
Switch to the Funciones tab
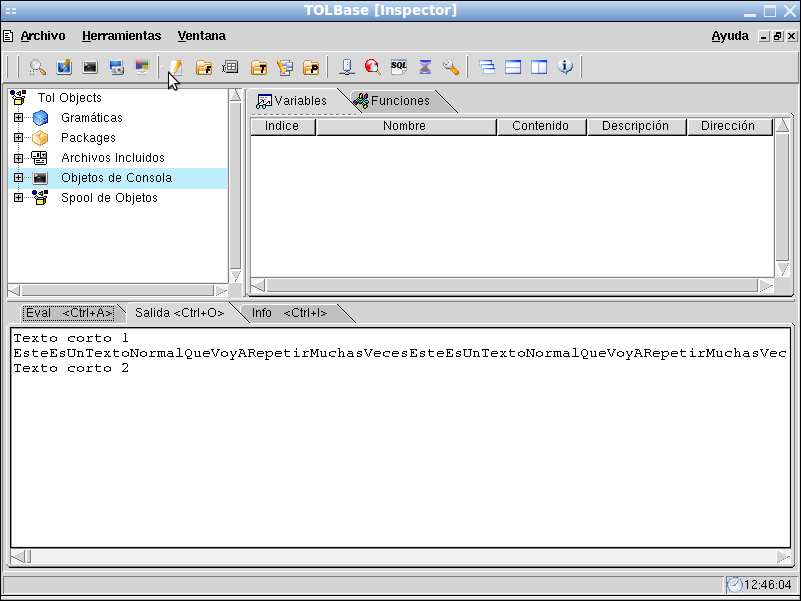click(399, 101)
